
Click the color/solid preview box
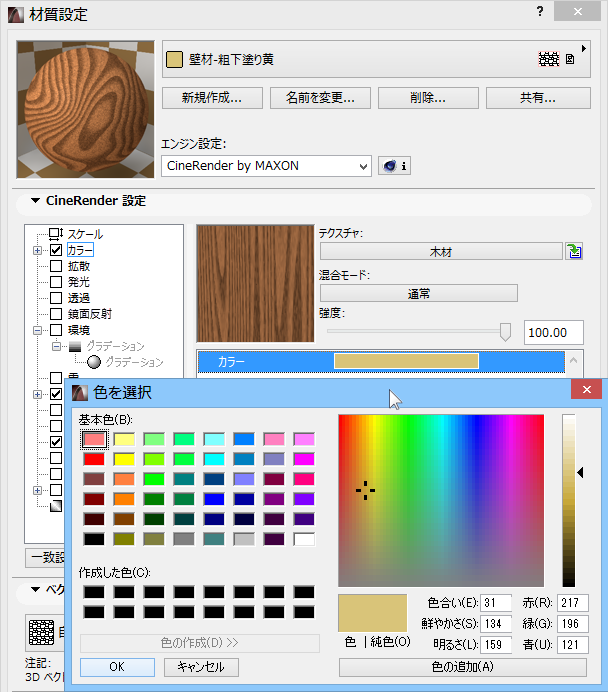tap(372, 613)
